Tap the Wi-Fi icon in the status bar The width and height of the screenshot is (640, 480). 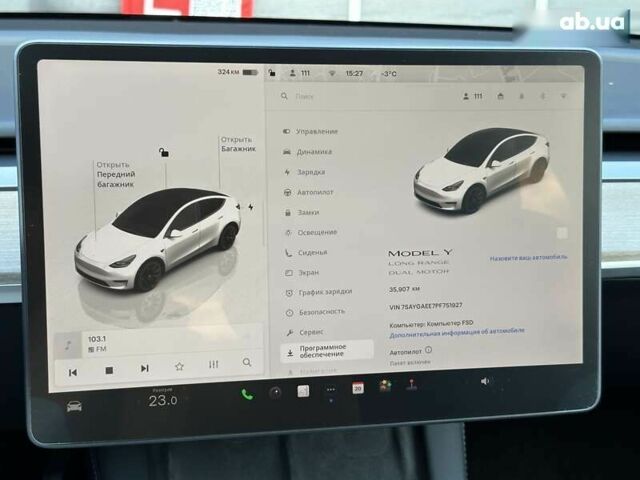tap(332, 73)
